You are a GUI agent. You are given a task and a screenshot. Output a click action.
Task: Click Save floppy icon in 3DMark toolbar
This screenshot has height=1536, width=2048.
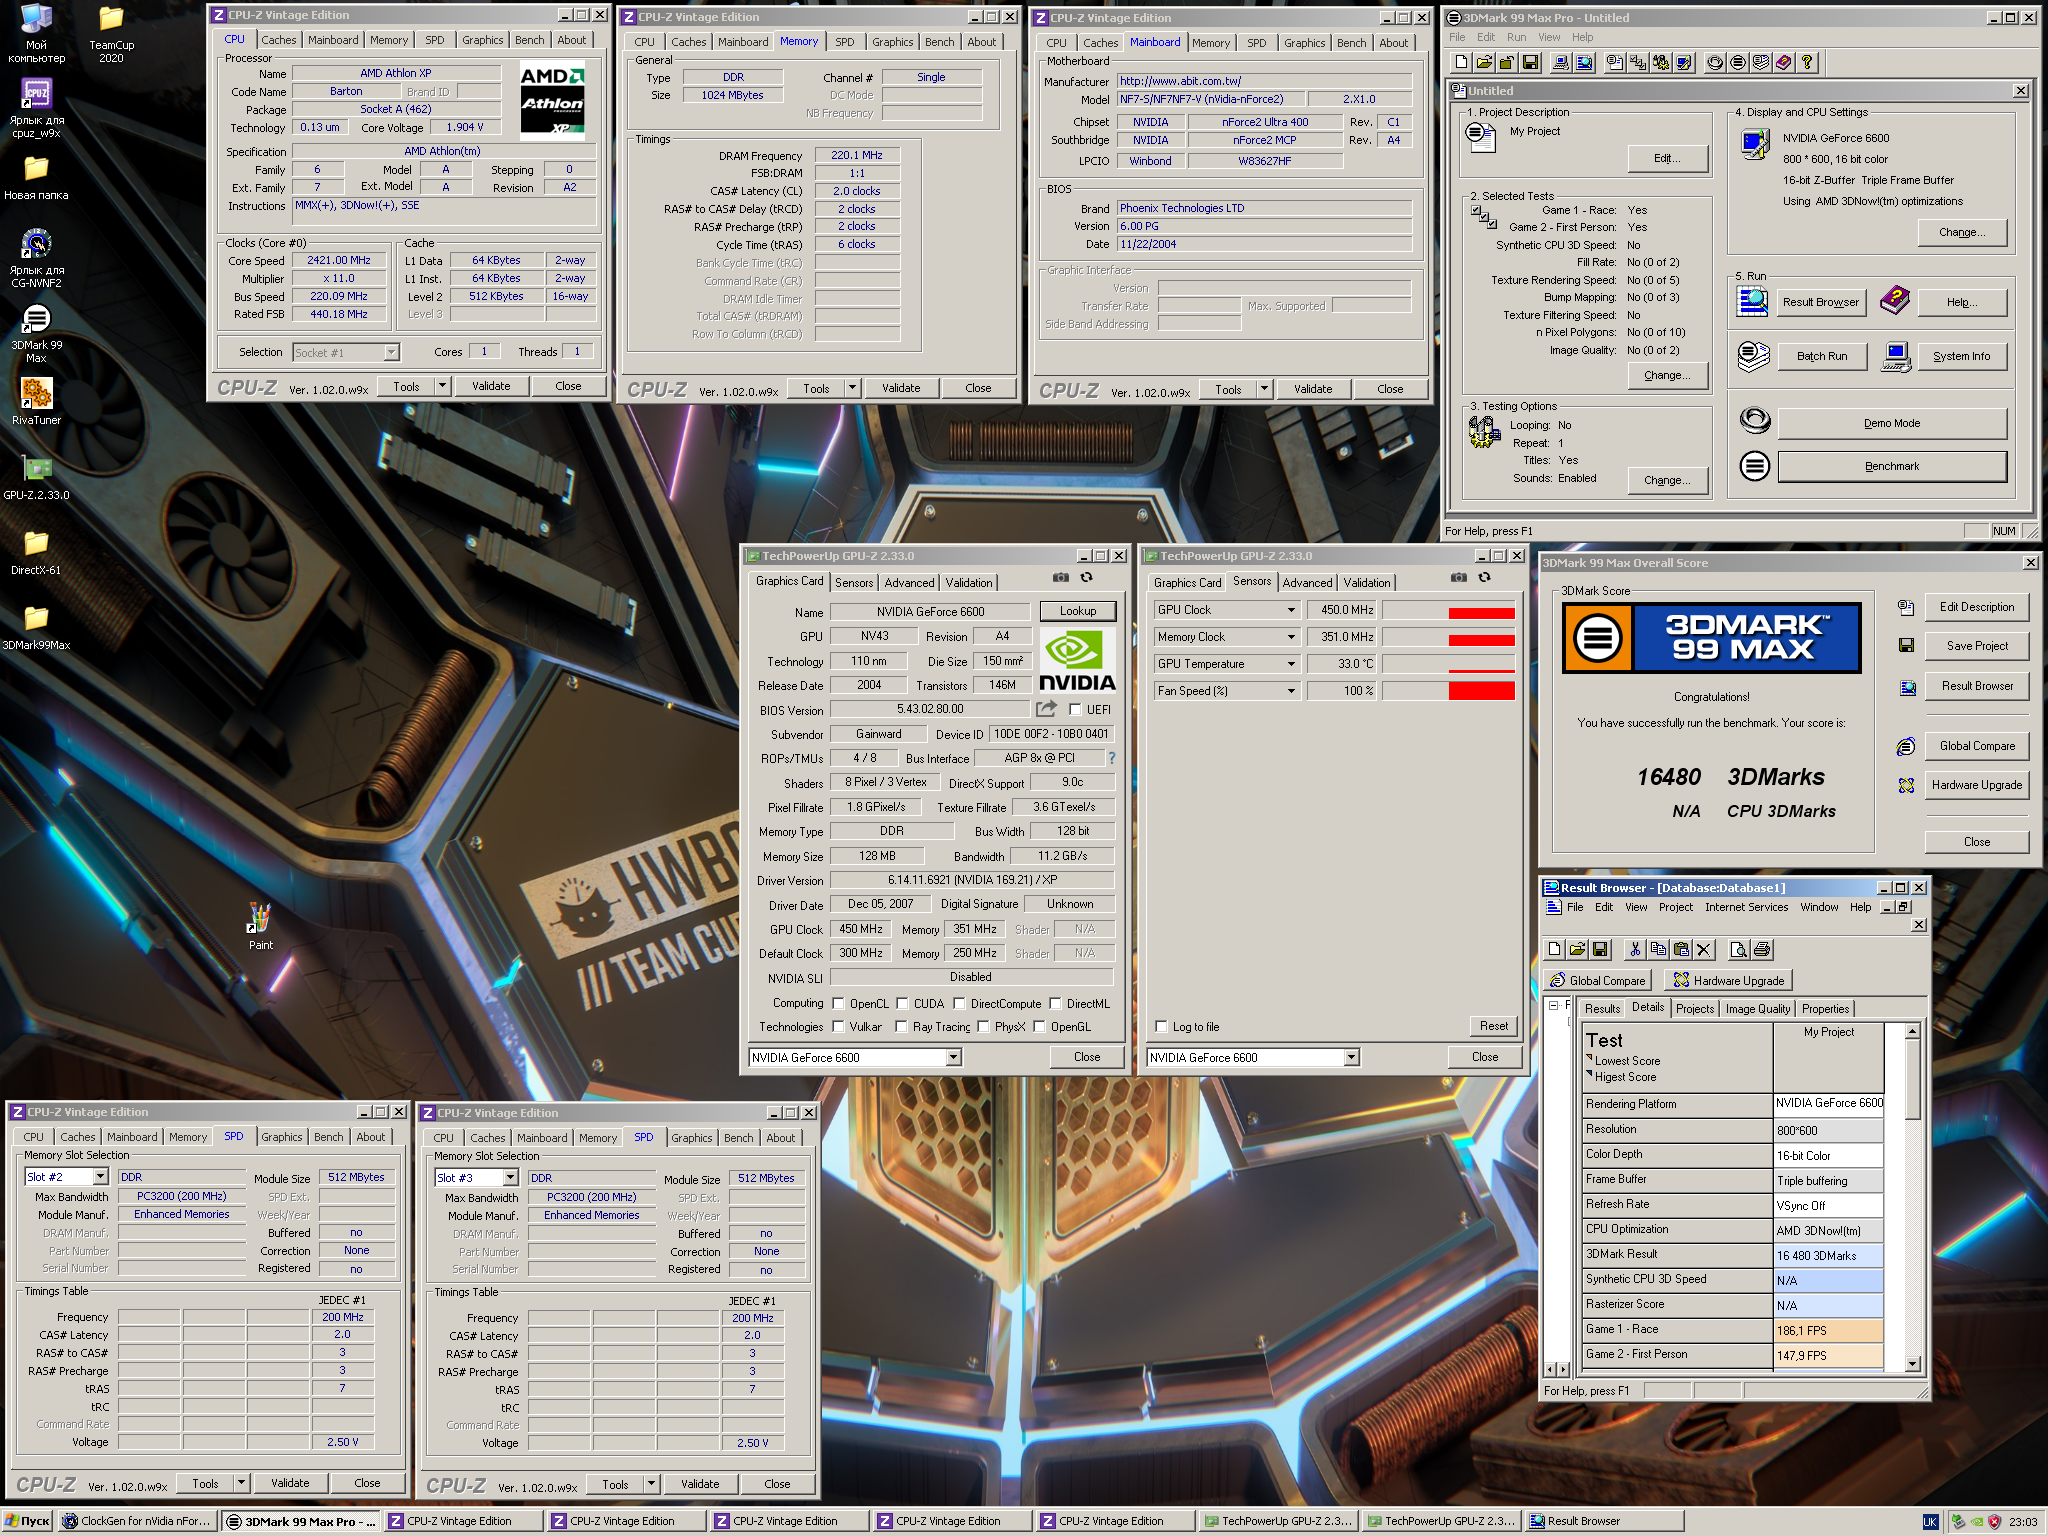(1530, 63)
